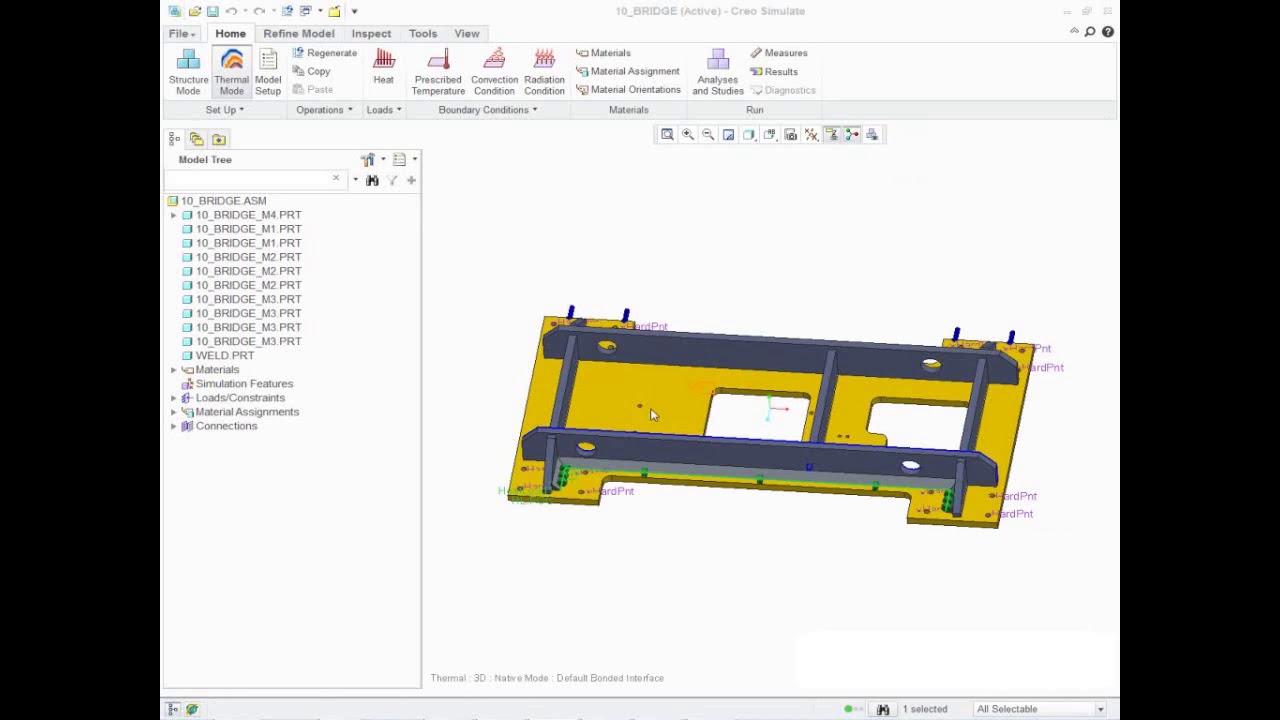Click the Material Assignment button
The width and height of the screenshot is (1280, 720).
(x=627, y=71)
